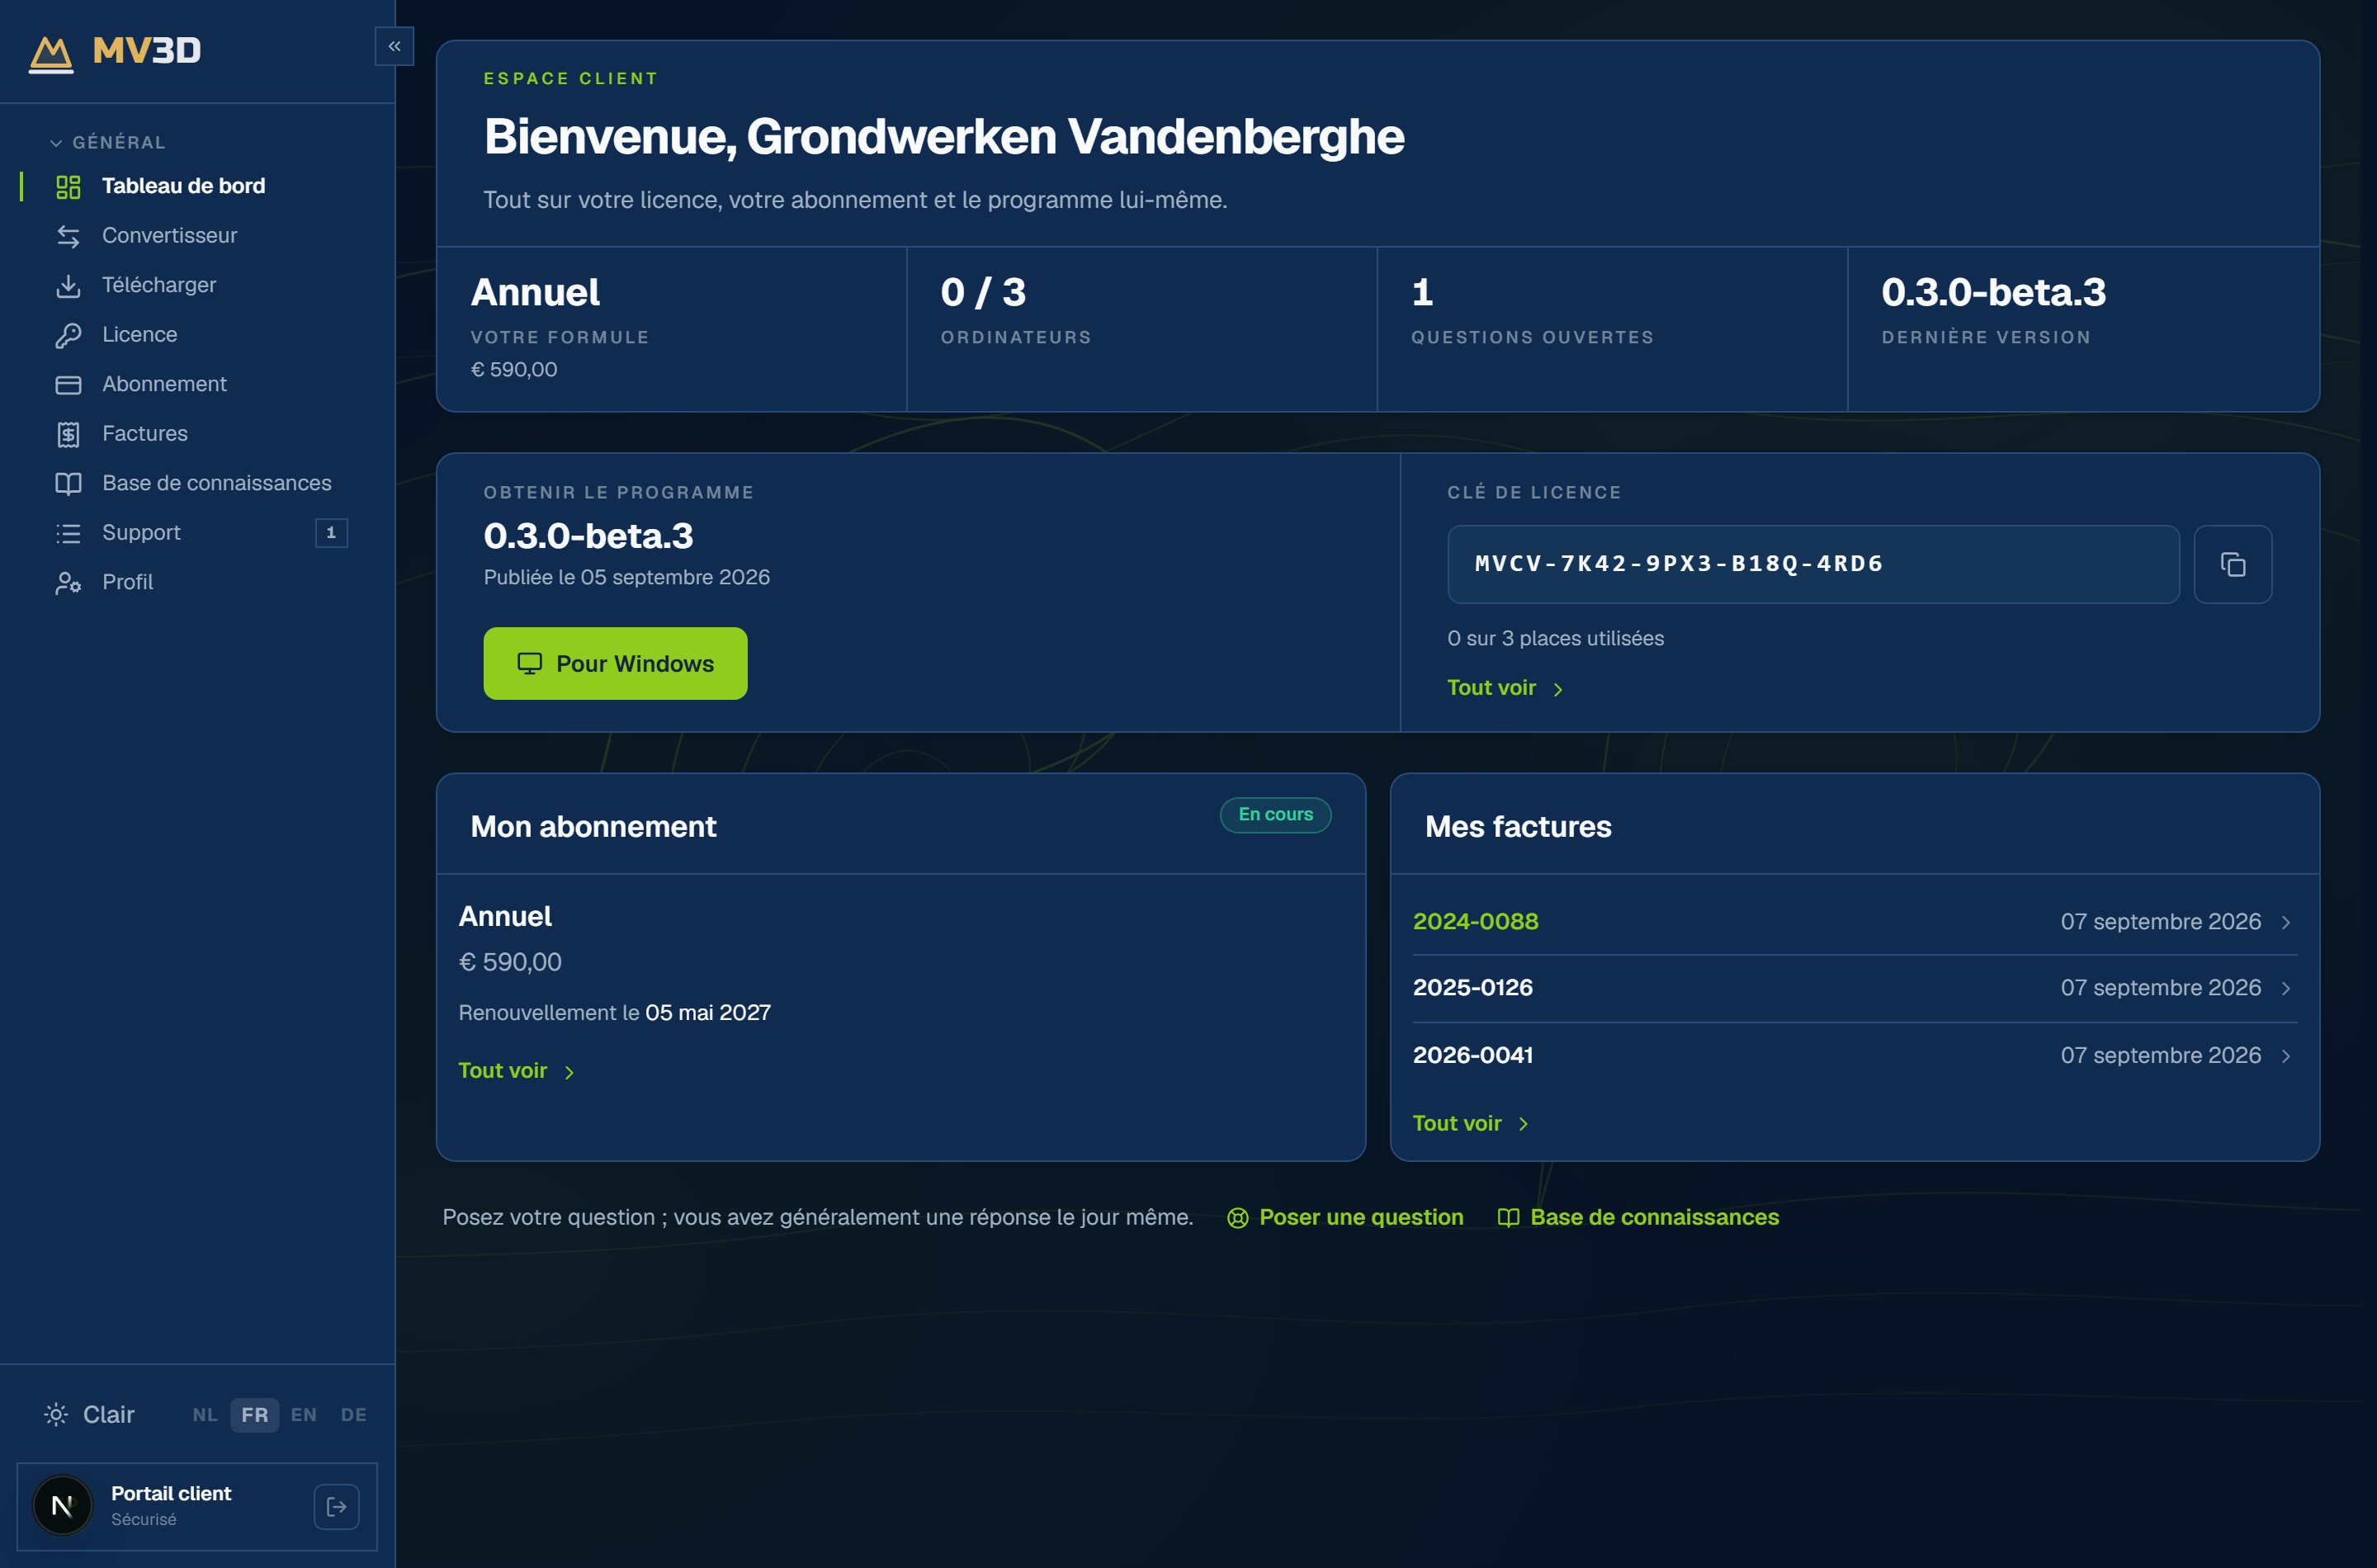Go to Télécharger page
2377x1568 pixels.
(197, 285)
